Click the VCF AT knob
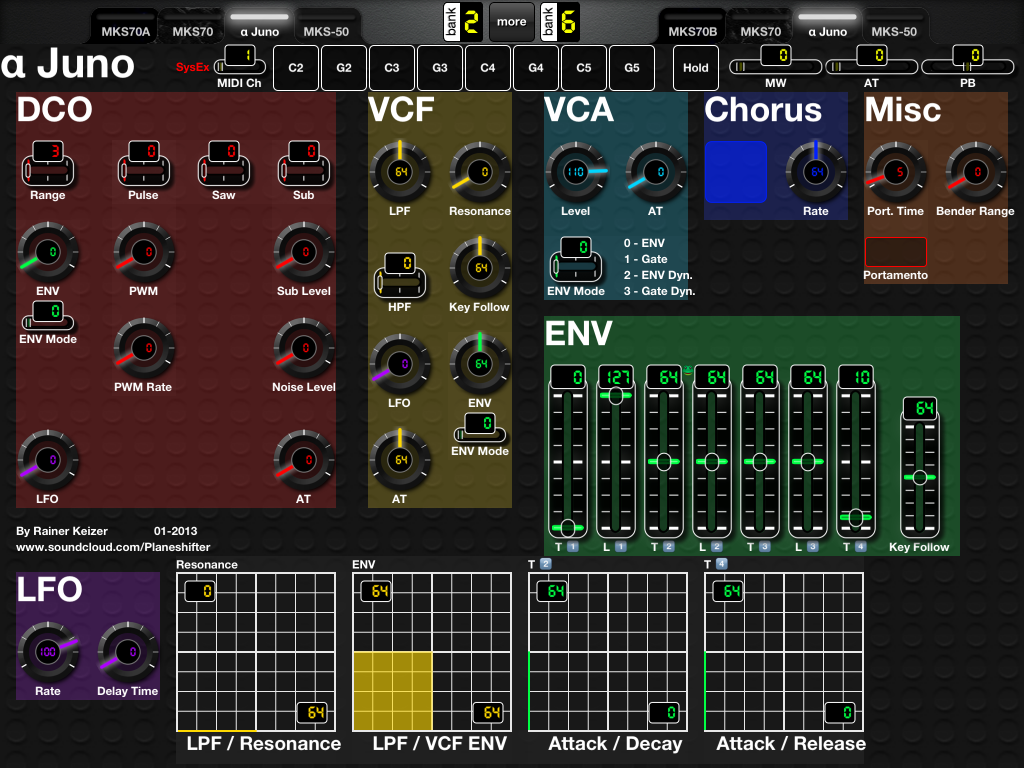This screenshot has width=1024, height=768. [400, 460]
